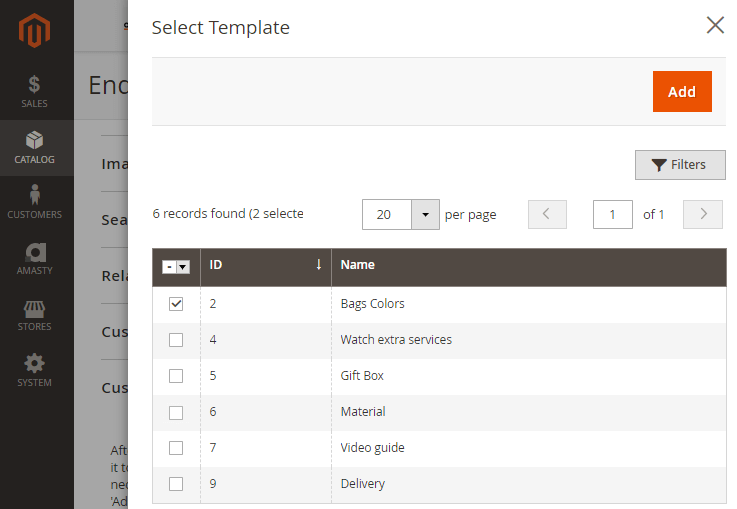Expand the per page dropdown arrow

tap(425, 214)
